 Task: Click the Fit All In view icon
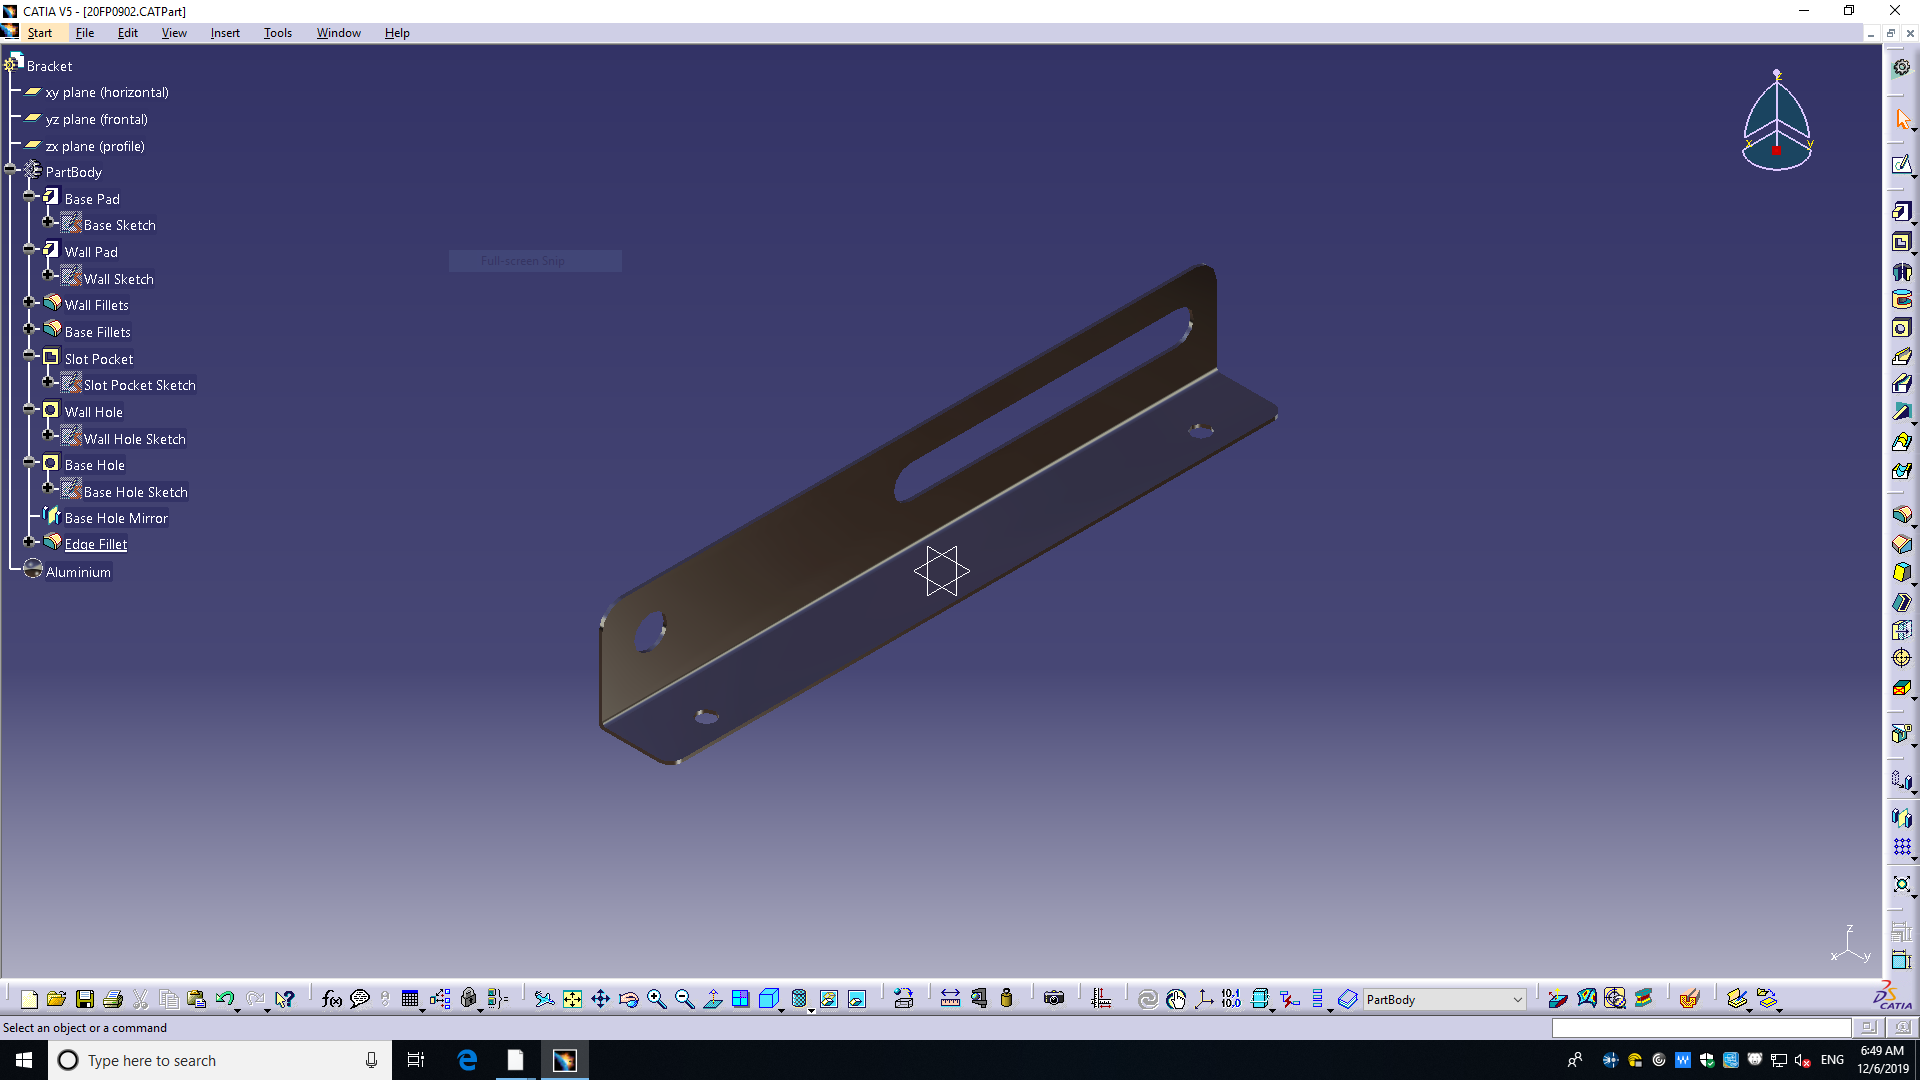572,999
